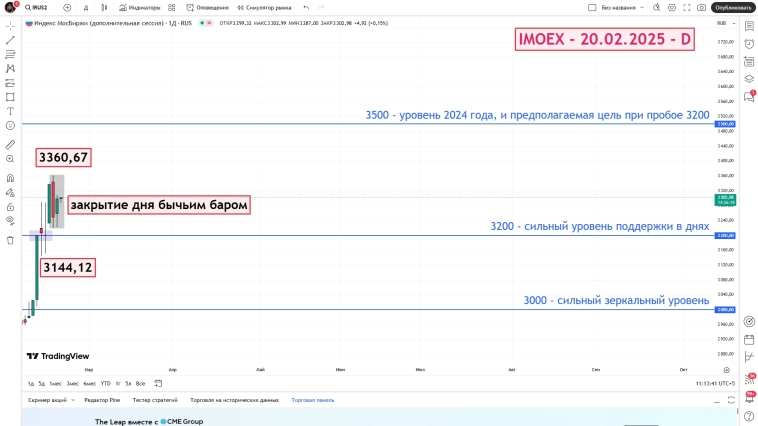
Task: Toggle lock all drawings
Action: click(10, 207)
